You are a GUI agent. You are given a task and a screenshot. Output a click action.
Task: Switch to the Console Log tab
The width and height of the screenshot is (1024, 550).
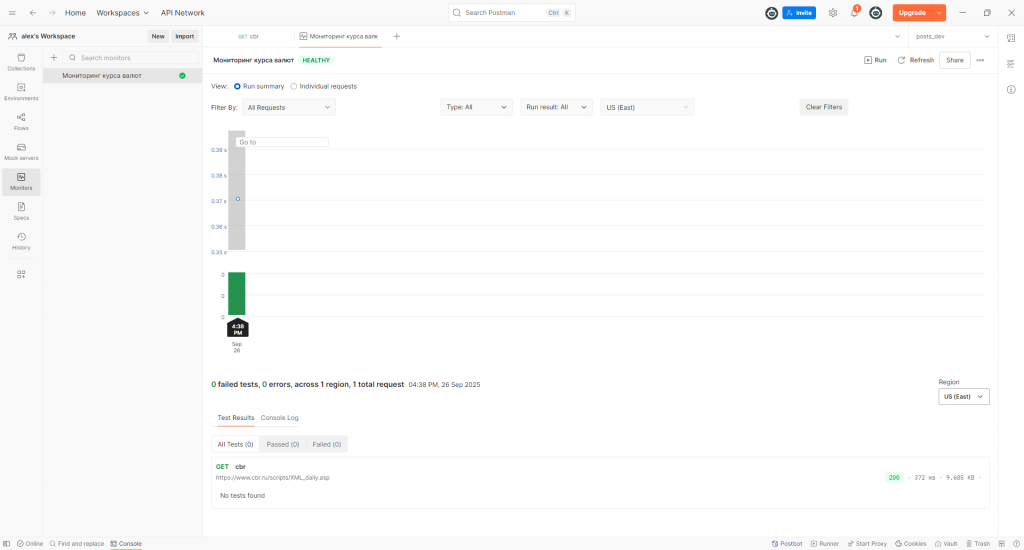pyautogui.click(x=280, y=417)
